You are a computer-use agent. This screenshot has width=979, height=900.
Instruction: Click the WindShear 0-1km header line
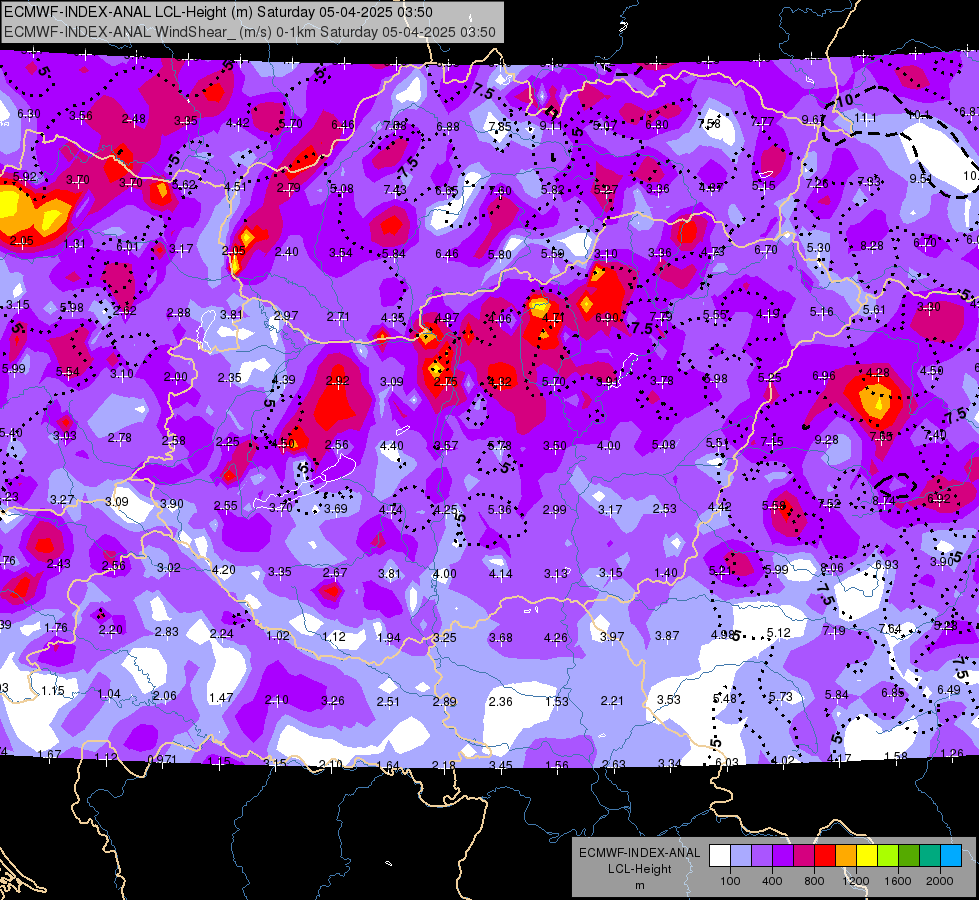click(x=250, y=32)
